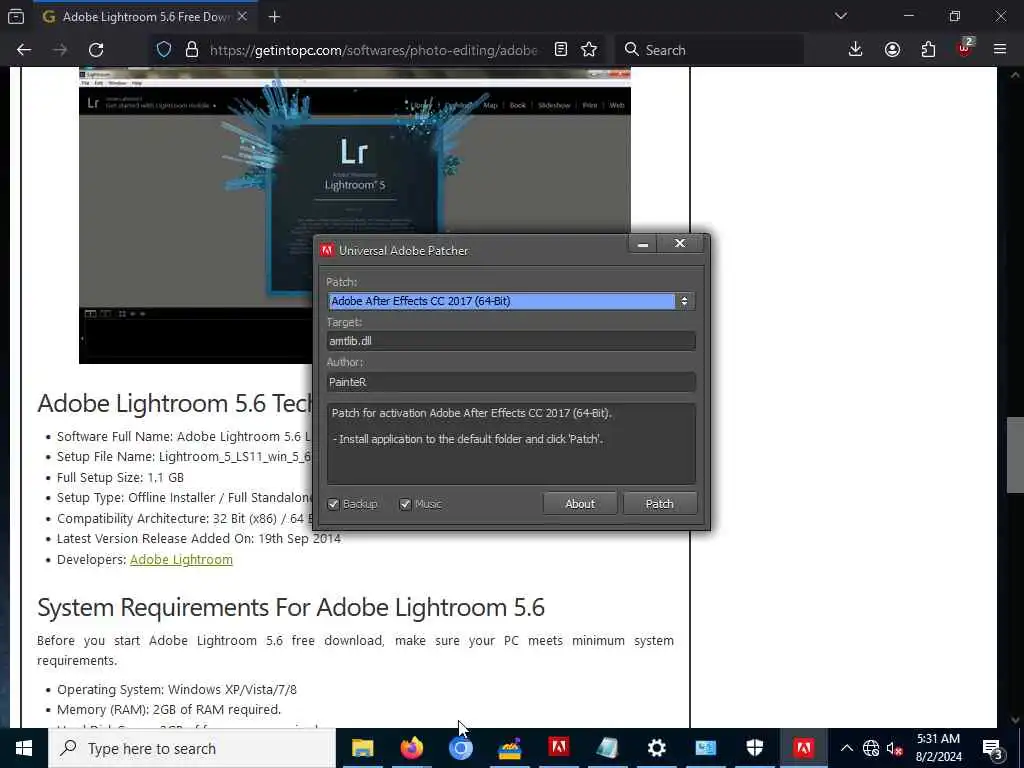Open Settings gear in the taskbar
The image size is (1024, 768).
(656, 748)
